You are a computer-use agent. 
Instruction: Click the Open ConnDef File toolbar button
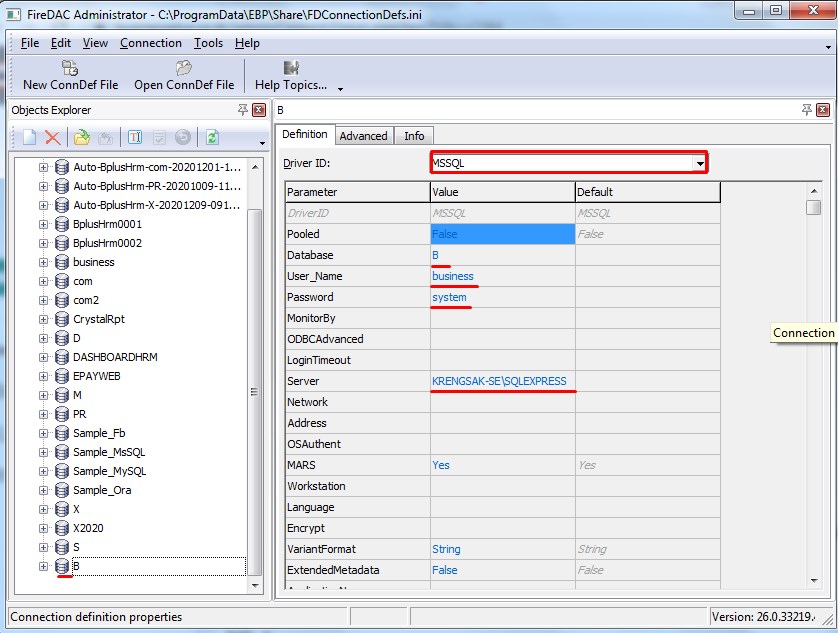[184, 75]
